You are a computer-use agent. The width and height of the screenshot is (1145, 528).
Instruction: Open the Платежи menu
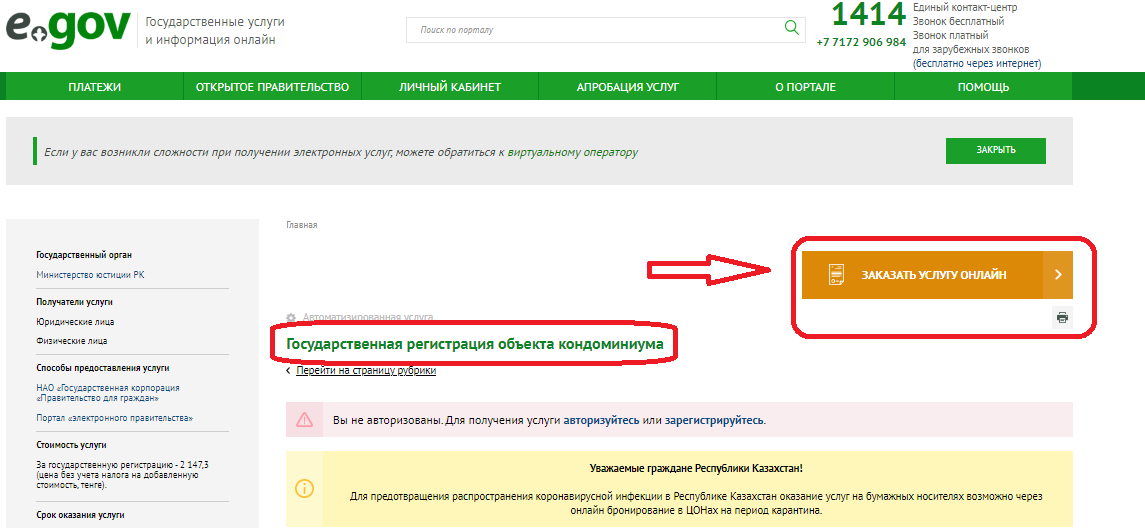[95, 87]
